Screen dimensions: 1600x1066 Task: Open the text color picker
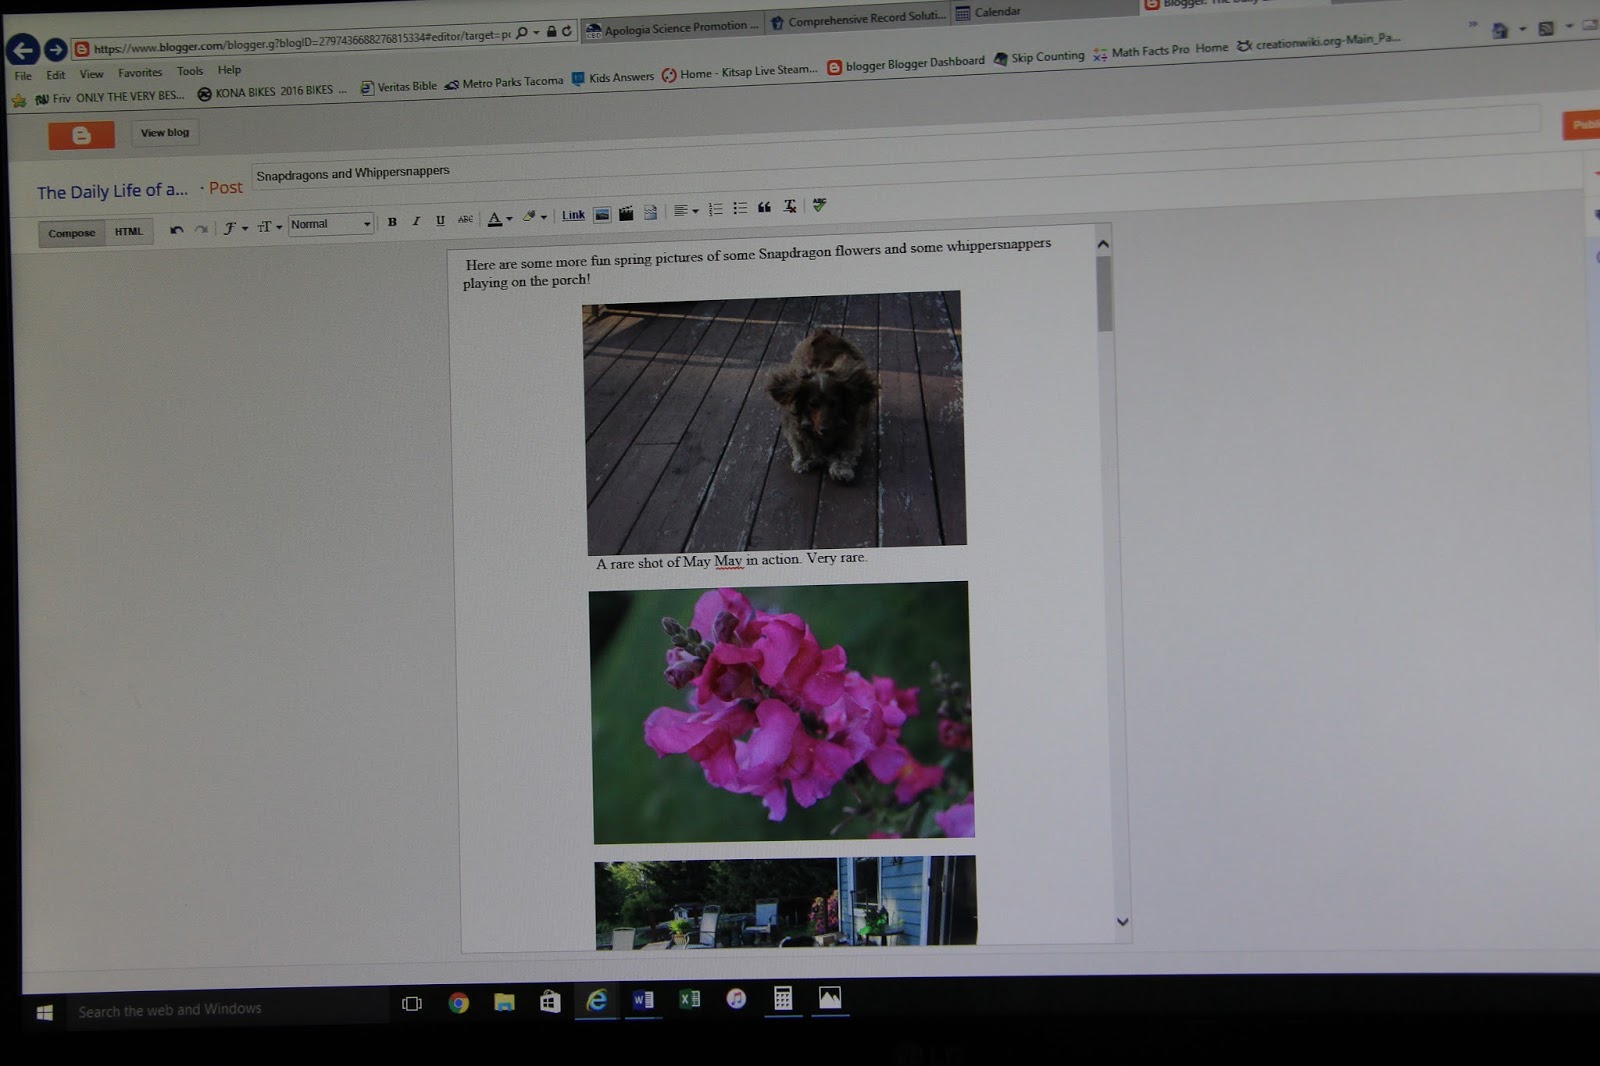499,218
